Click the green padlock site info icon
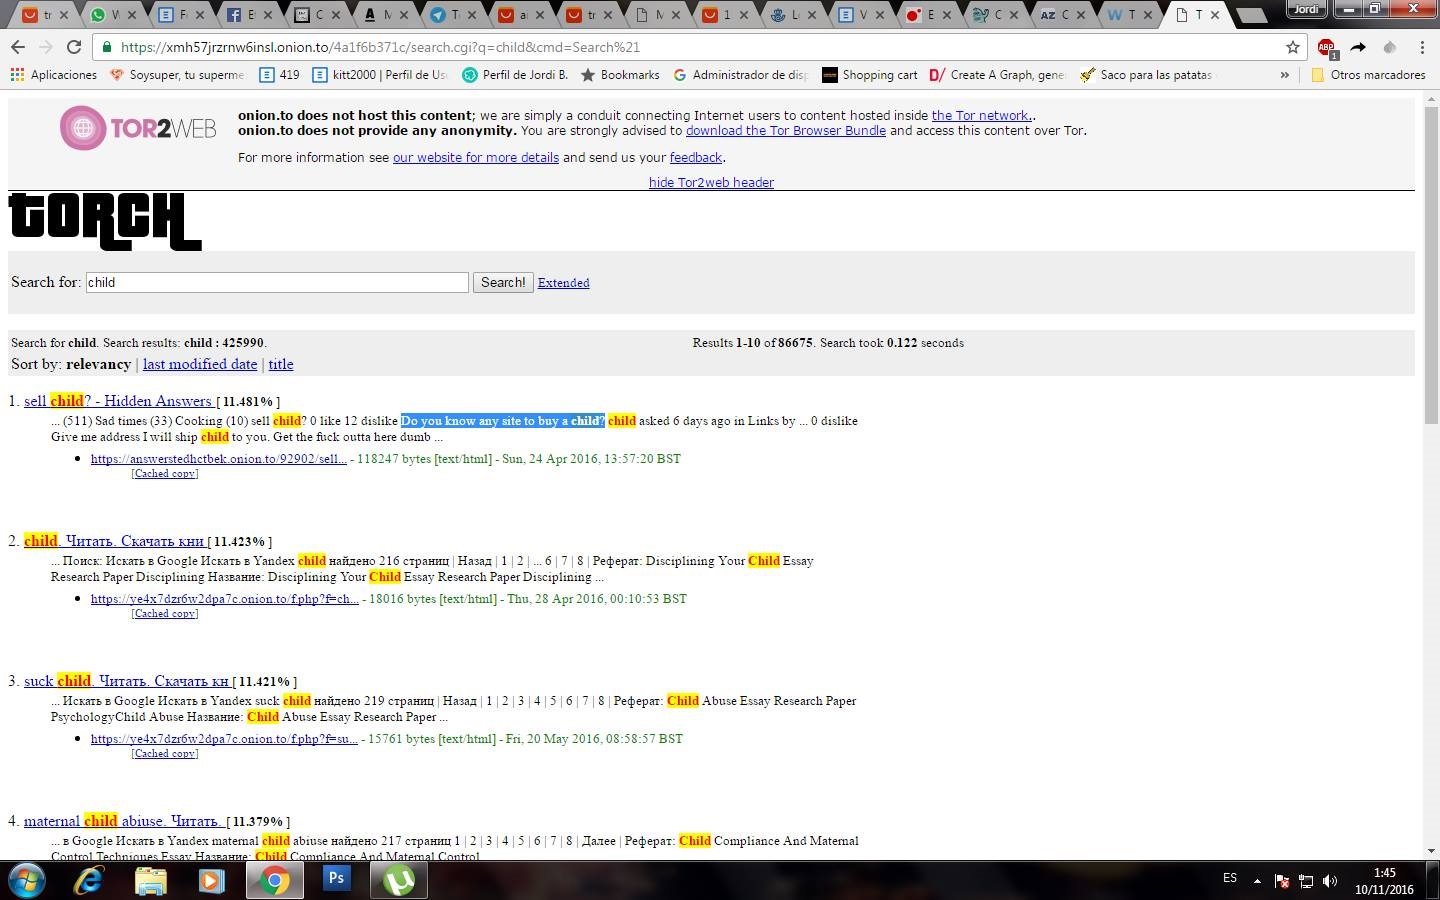Image resolution: width=1440 pixels, height=900 pixels. [108, 47]
